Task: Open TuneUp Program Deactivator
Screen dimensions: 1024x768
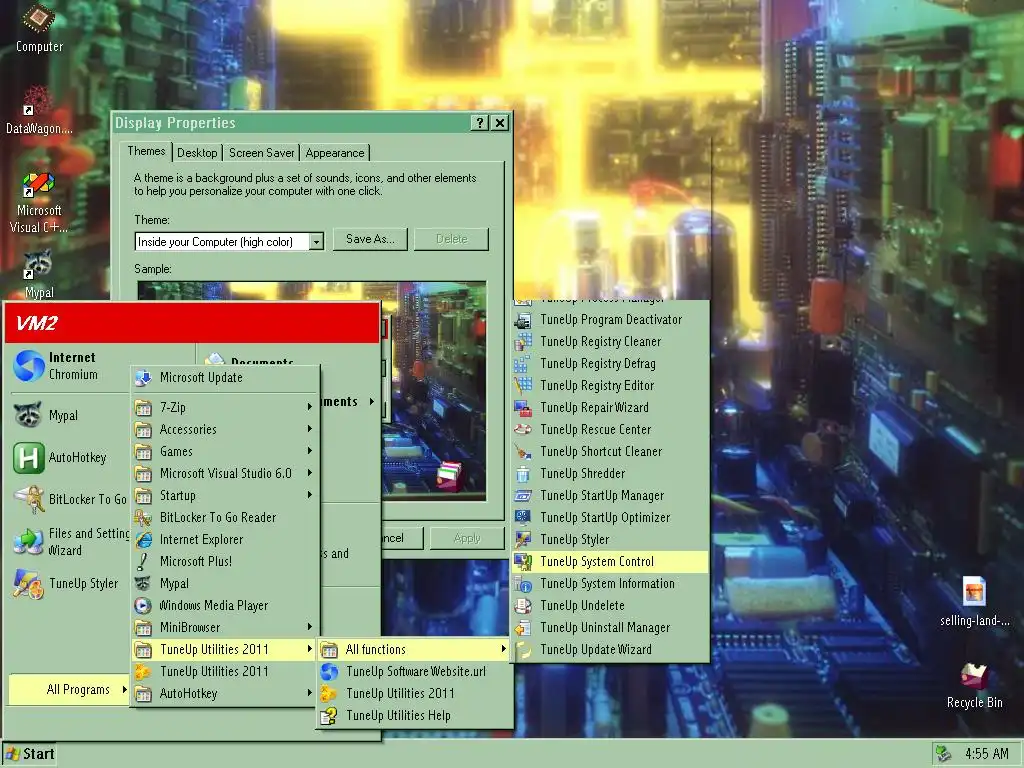Action: [x=610, y=320]
